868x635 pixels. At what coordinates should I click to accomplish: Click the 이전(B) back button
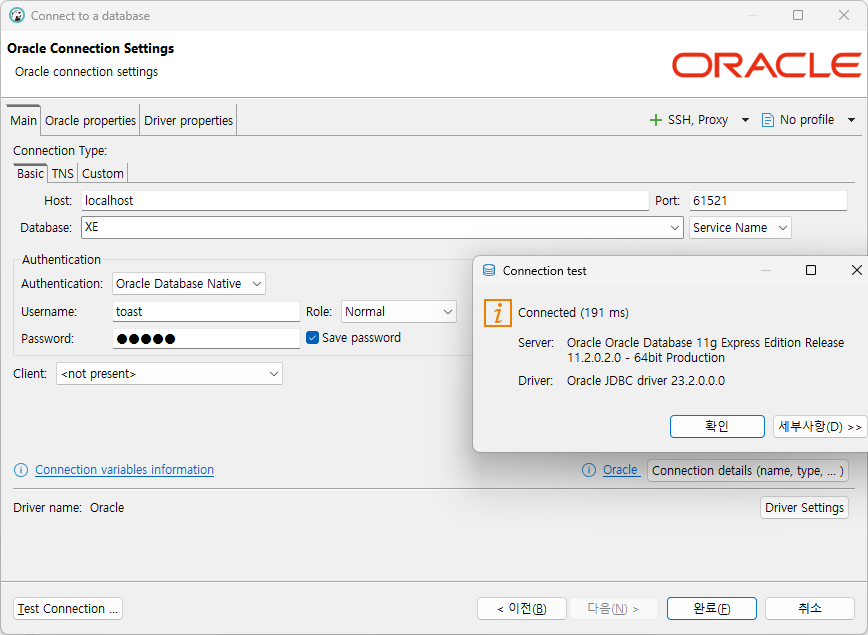521,608
